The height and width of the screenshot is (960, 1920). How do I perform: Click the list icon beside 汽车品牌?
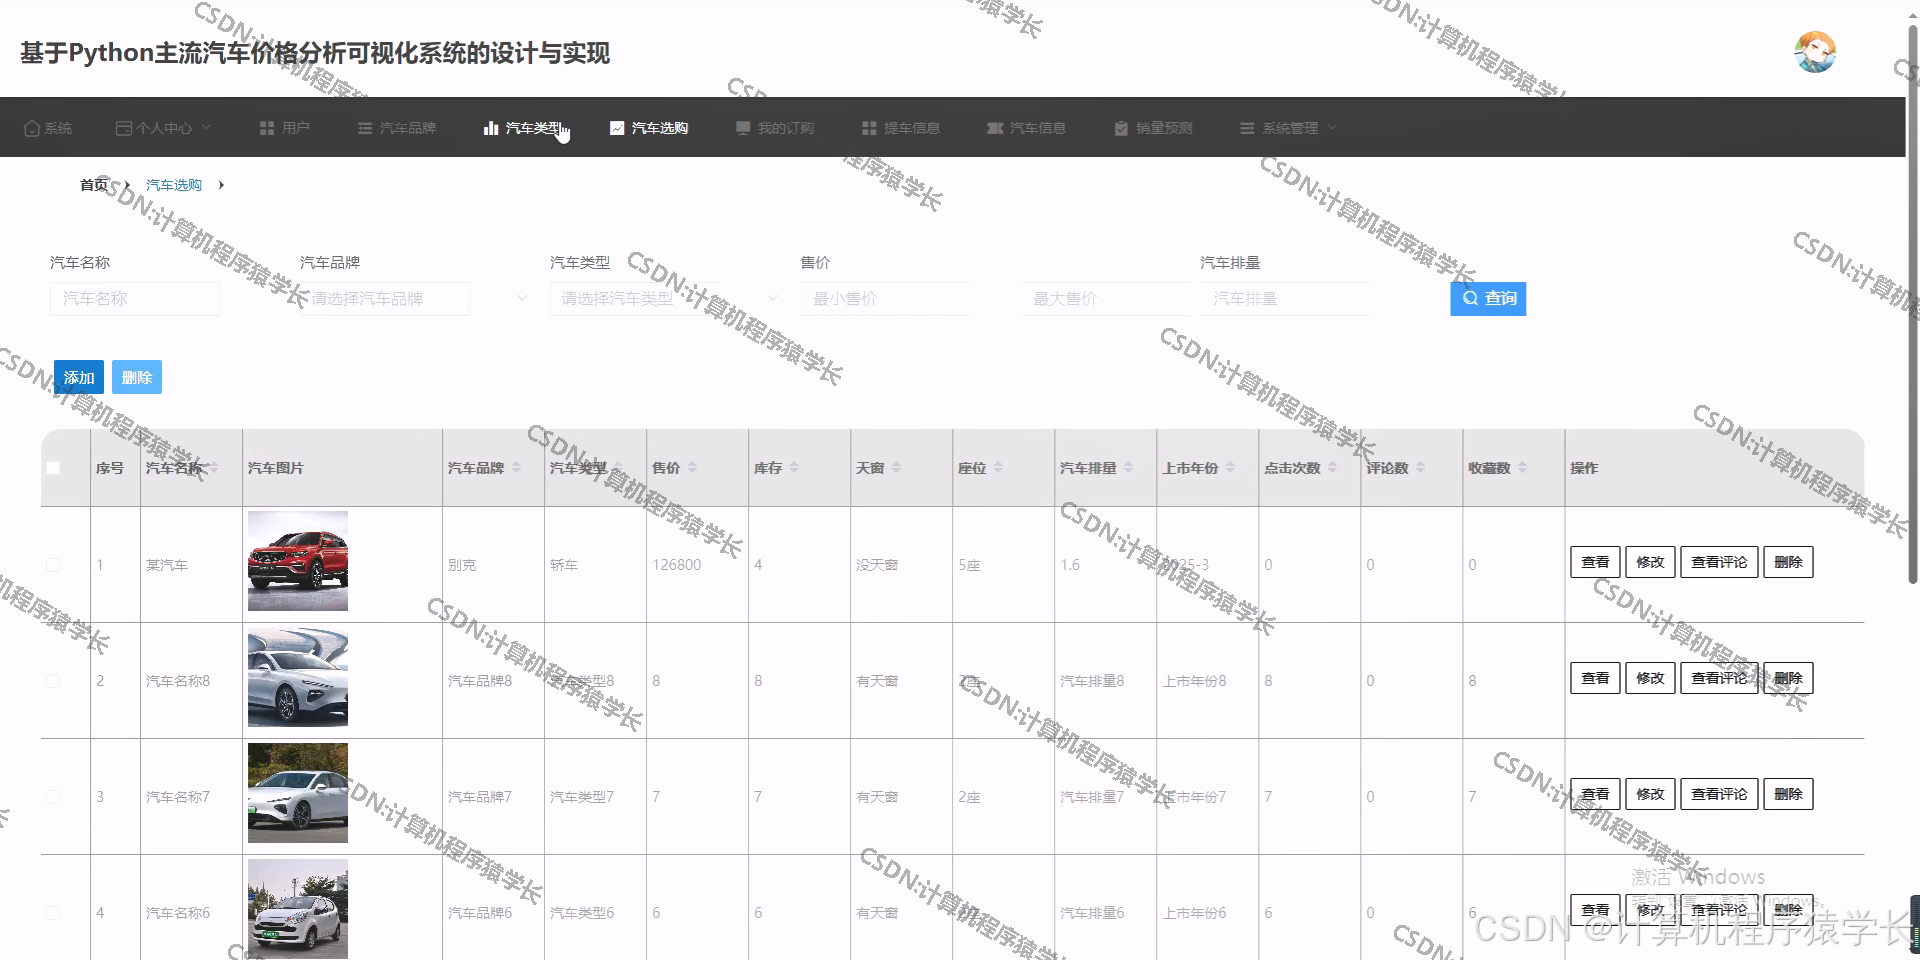coord(365,128)
